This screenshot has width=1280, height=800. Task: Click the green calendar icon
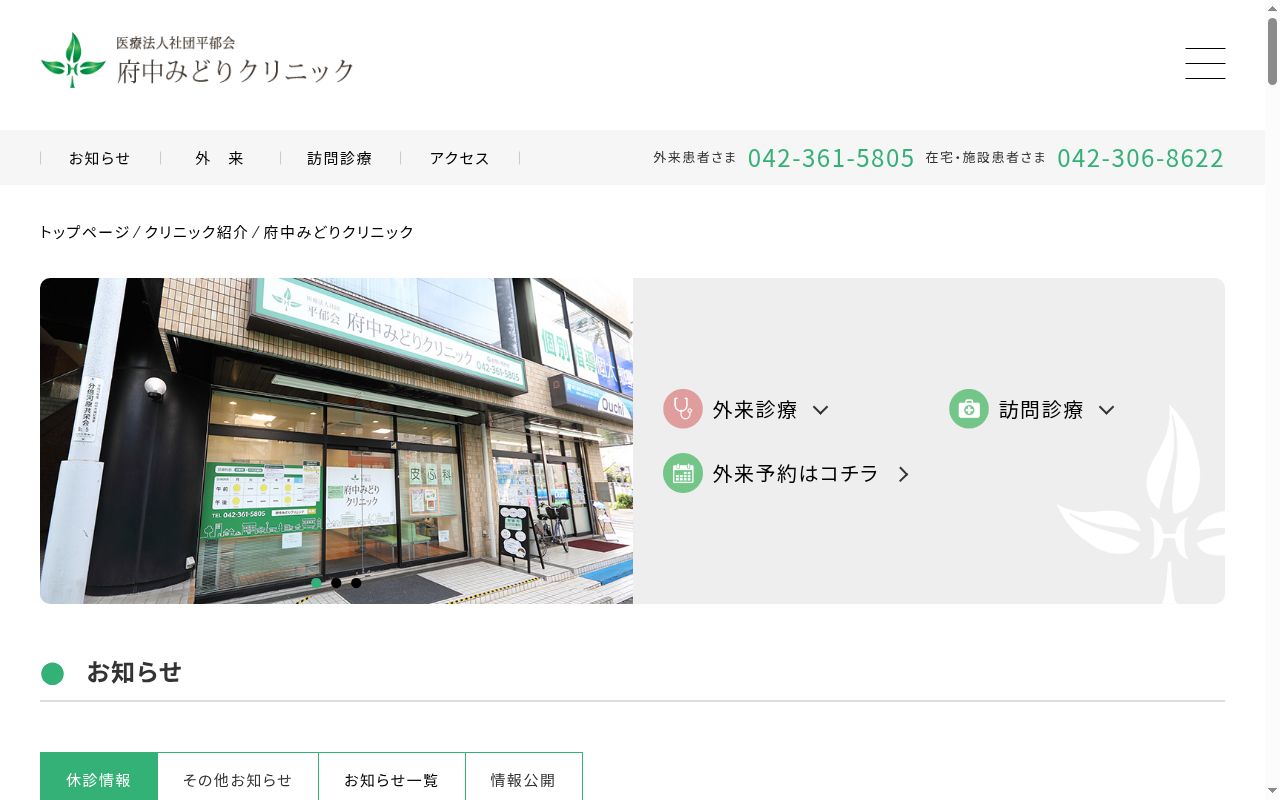pyautogui.click(x=683, y=473)
